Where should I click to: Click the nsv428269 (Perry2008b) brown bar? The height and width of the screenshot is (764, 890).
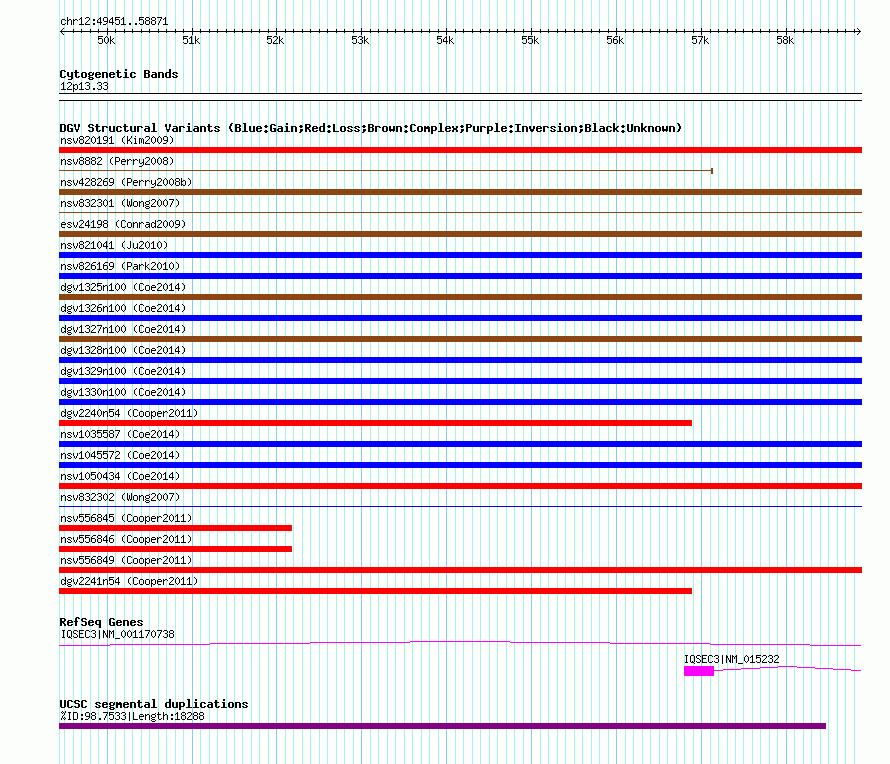(x=460, y=192)
